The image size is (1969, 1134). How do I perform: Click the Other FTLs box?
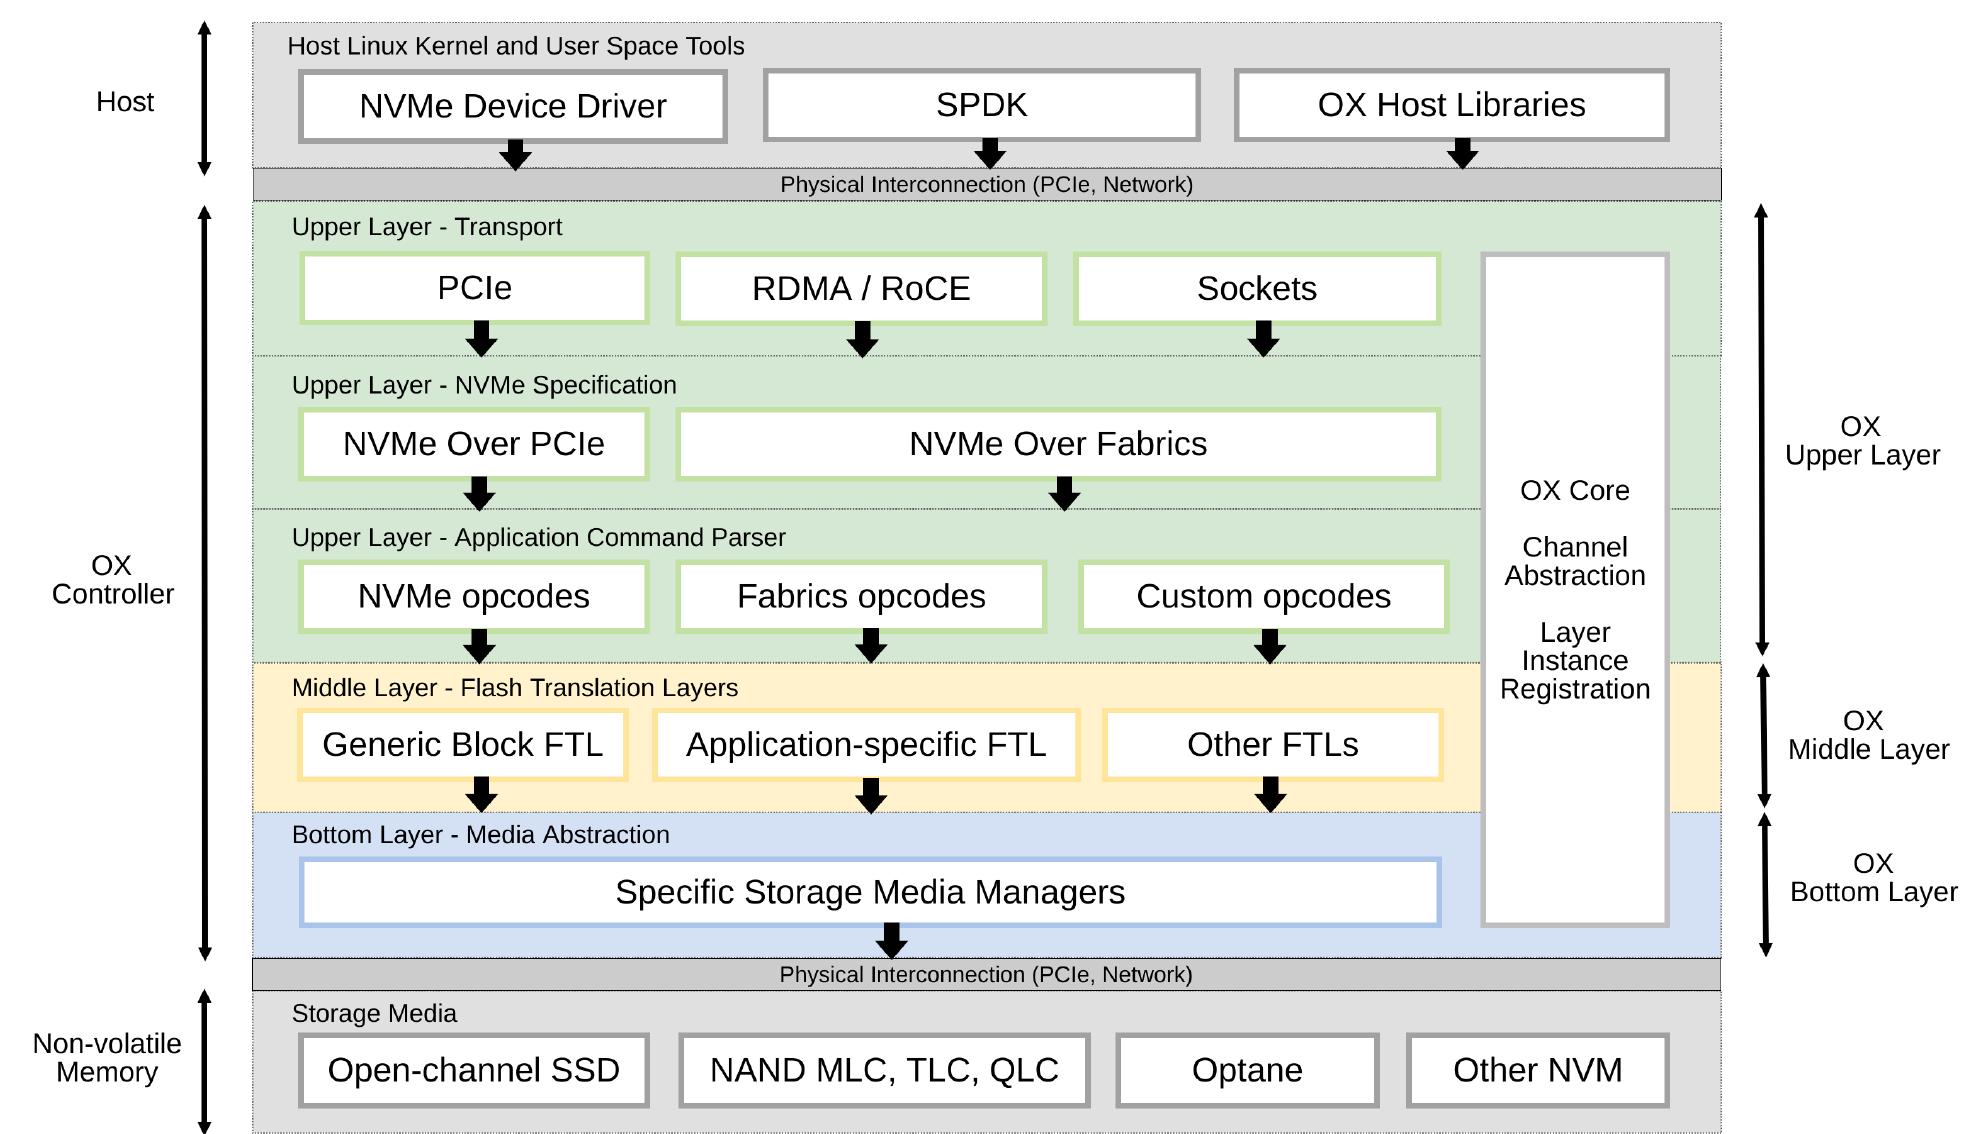[1273, 745]
